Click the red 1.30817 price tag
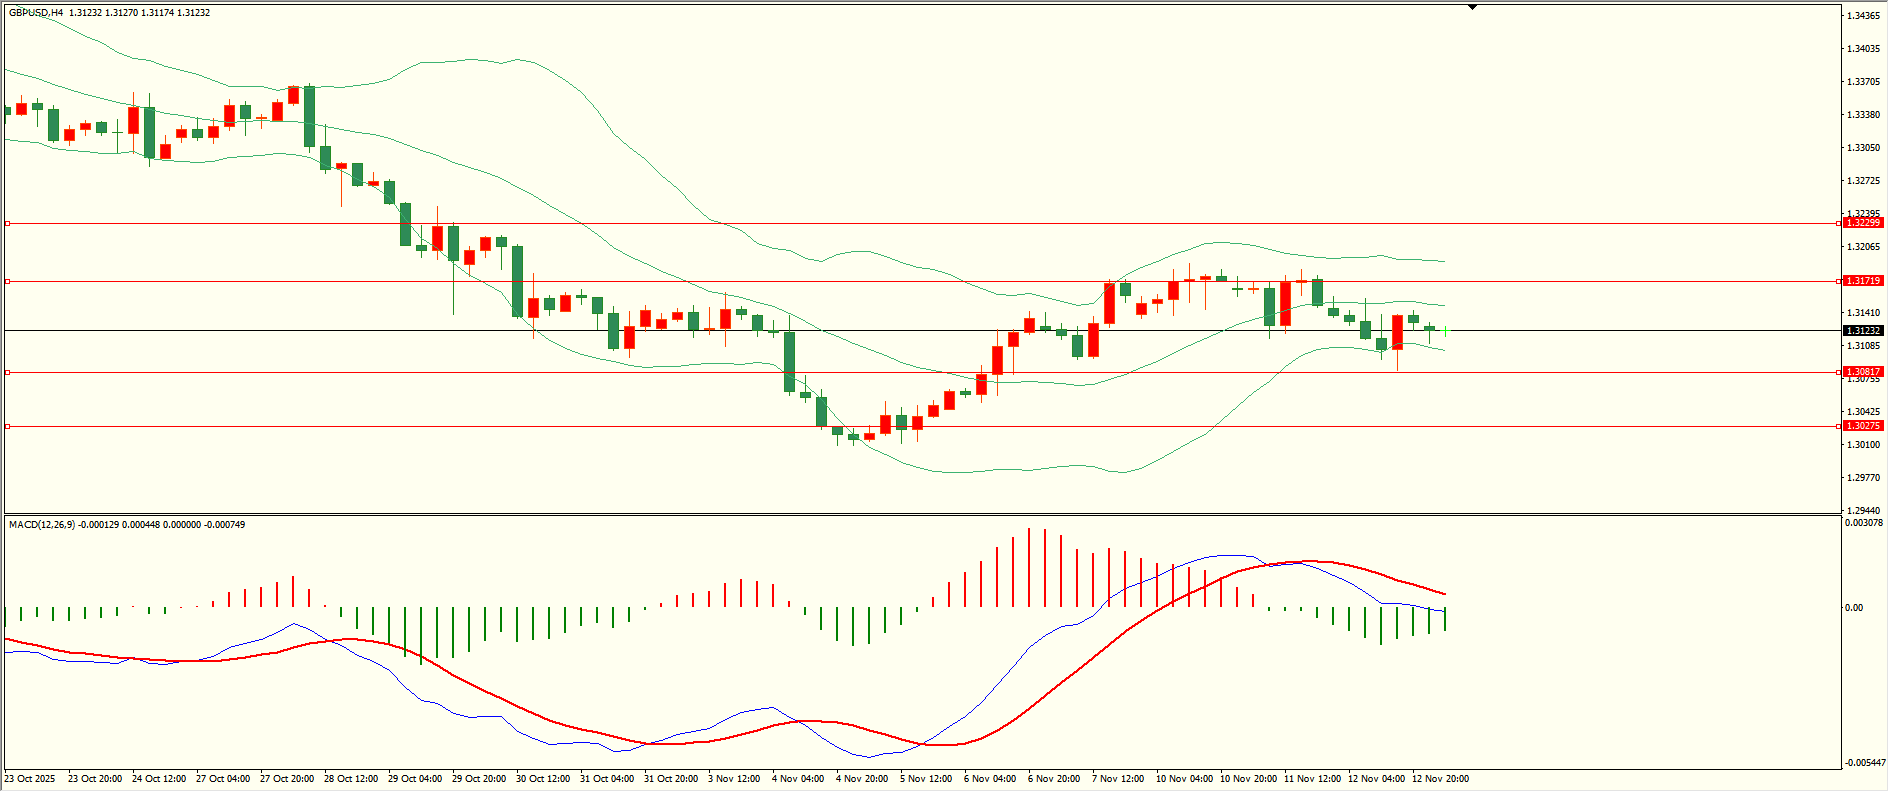The height and width of the screenshot is (792, 1889). 1863,372
